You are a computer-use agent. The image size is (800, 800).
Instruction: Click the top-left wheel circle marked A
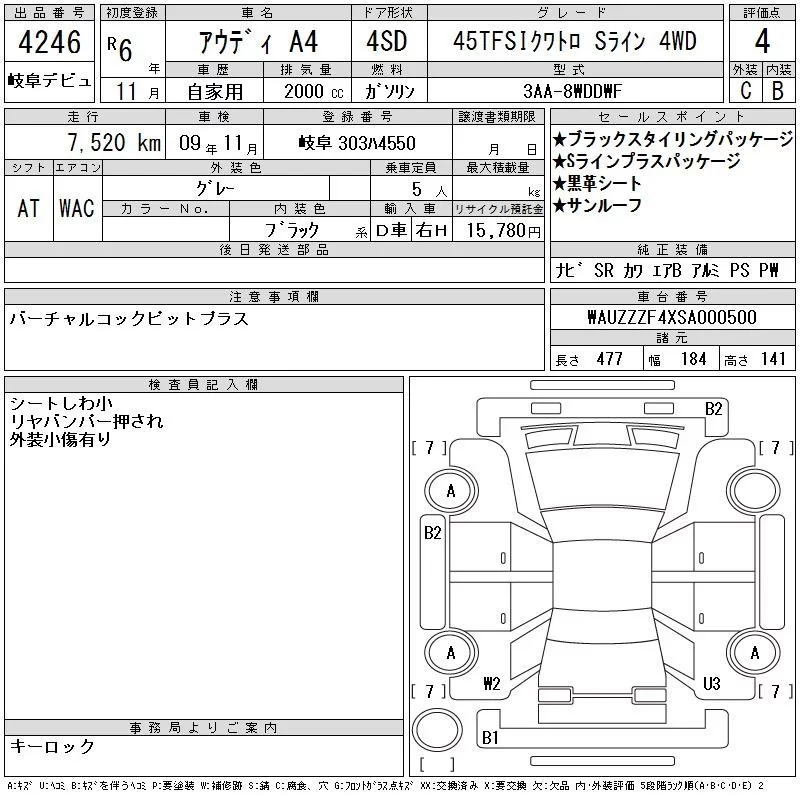(450, 491)
